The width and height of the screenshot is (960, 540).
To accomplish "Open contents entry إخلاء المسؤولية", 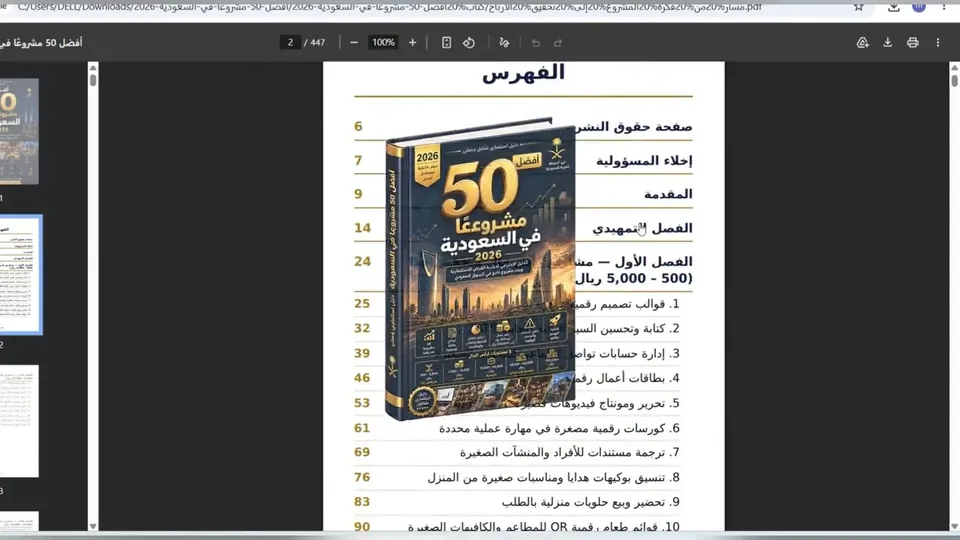I will coord(644,160).
